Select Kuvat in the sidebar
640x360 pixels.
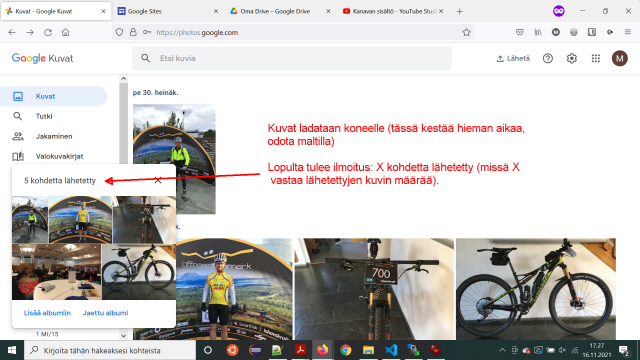(53, 96)
